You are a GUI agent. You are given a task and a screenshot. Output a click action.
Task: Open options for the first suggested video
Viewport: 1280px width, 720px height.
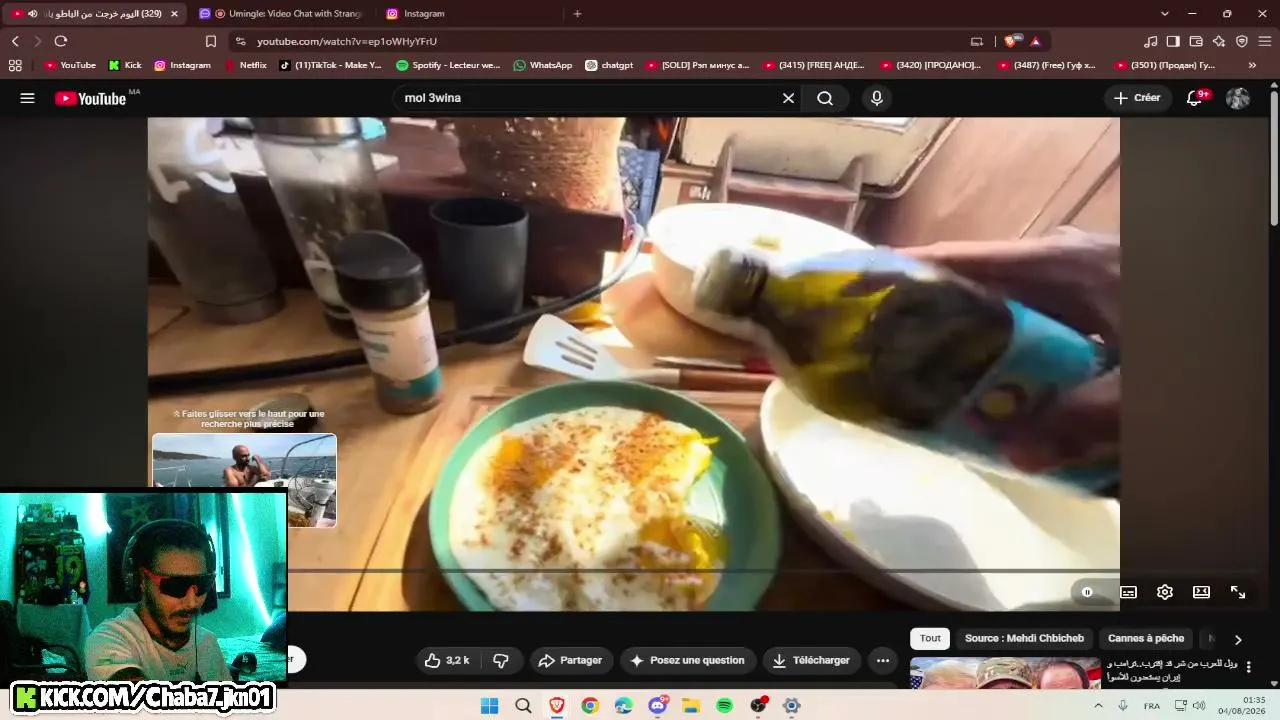point(1248,667)
